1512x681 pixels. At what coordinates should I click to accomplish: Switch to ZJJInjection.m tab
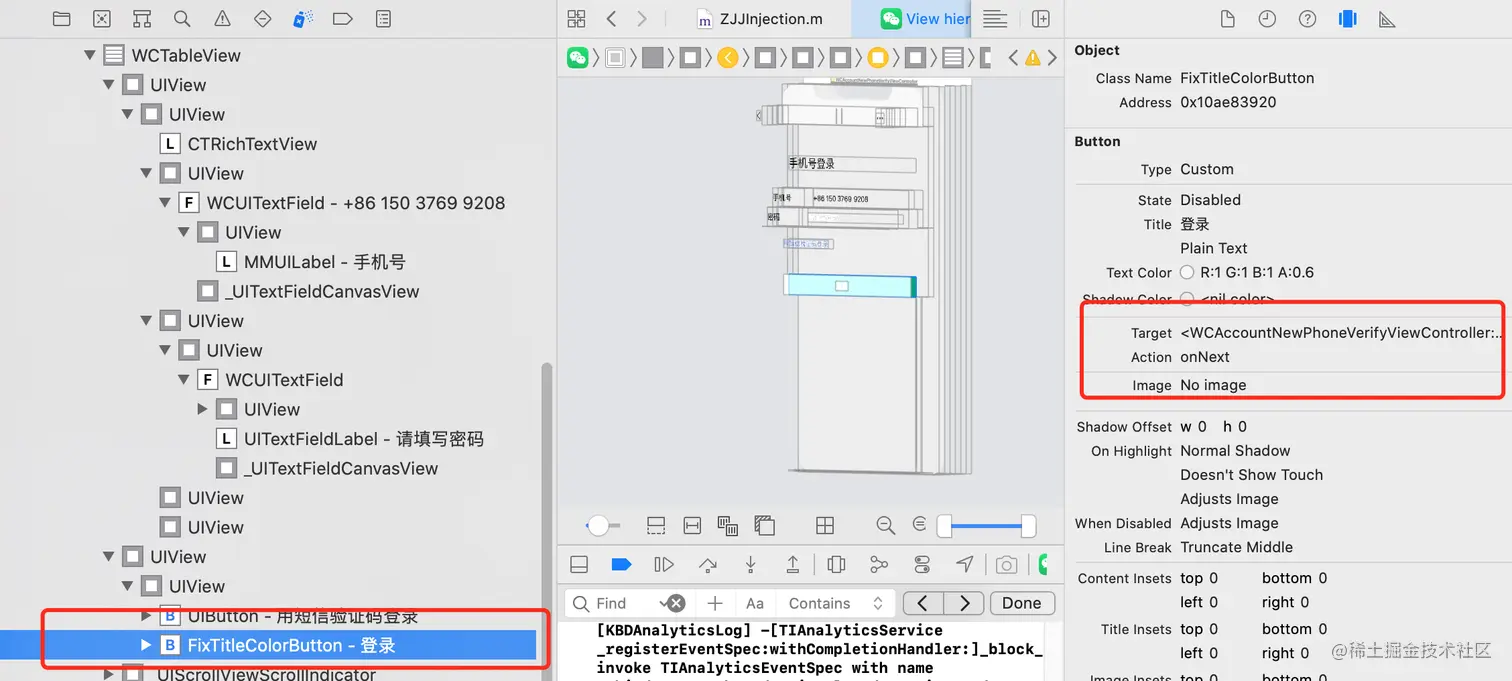(760, 19)
